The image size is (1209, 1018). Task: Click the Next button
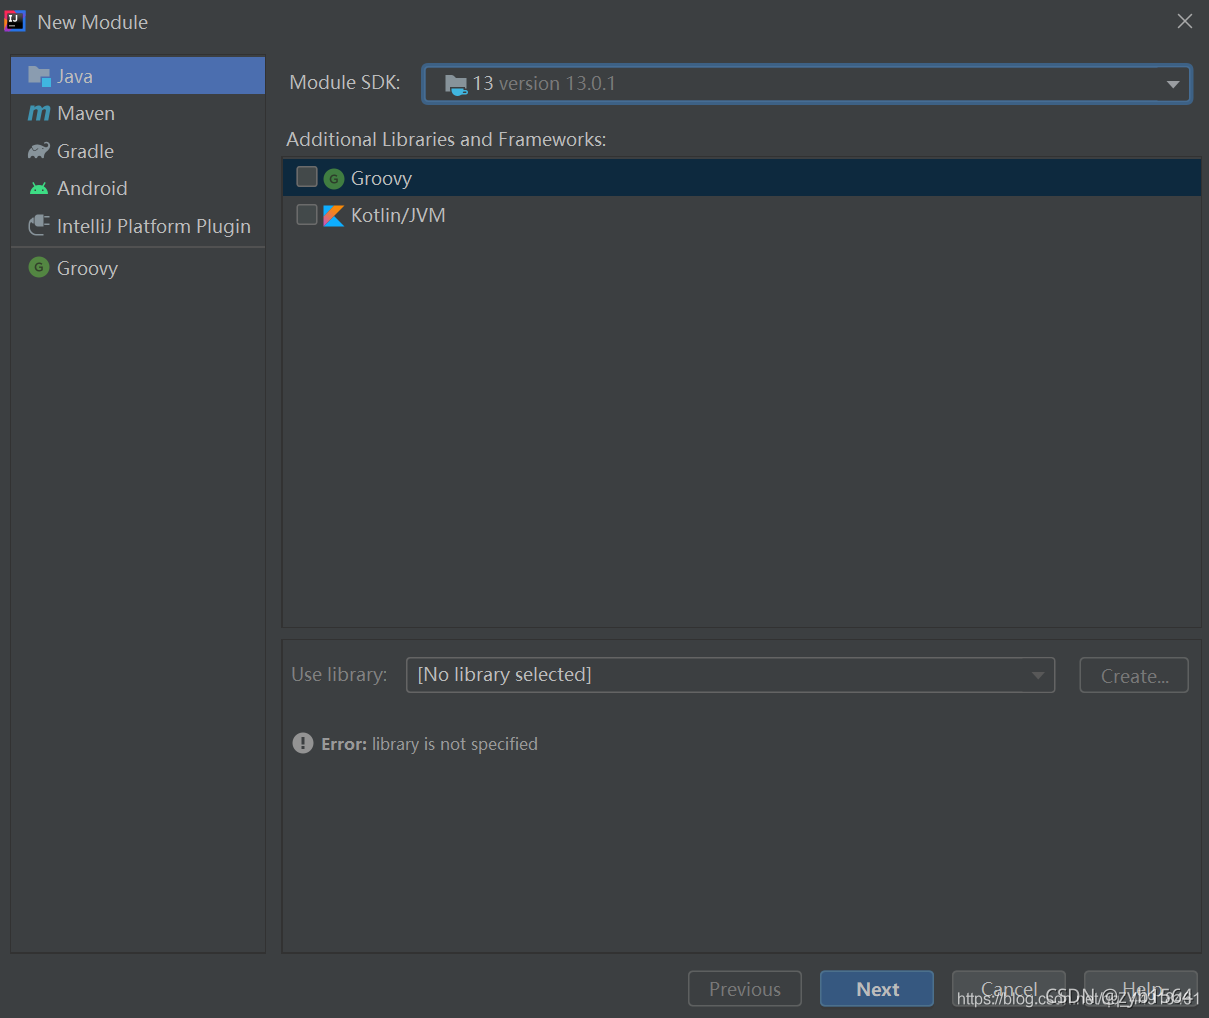coord(877,989)
